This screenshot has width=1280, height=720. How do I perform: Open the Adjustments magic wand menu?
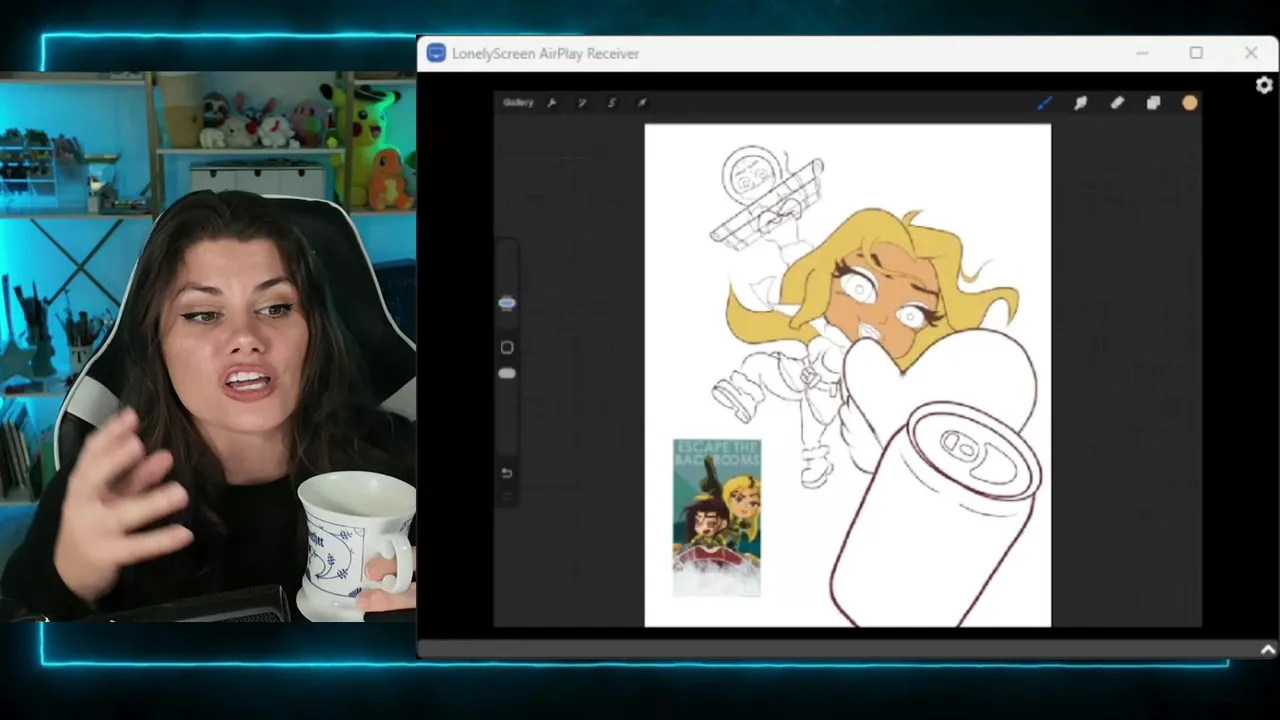(x=582, y=102)
